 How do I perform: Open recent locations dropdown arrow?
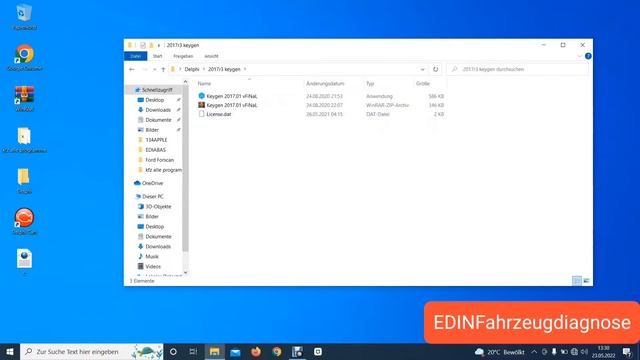click(x=155, y=69)
